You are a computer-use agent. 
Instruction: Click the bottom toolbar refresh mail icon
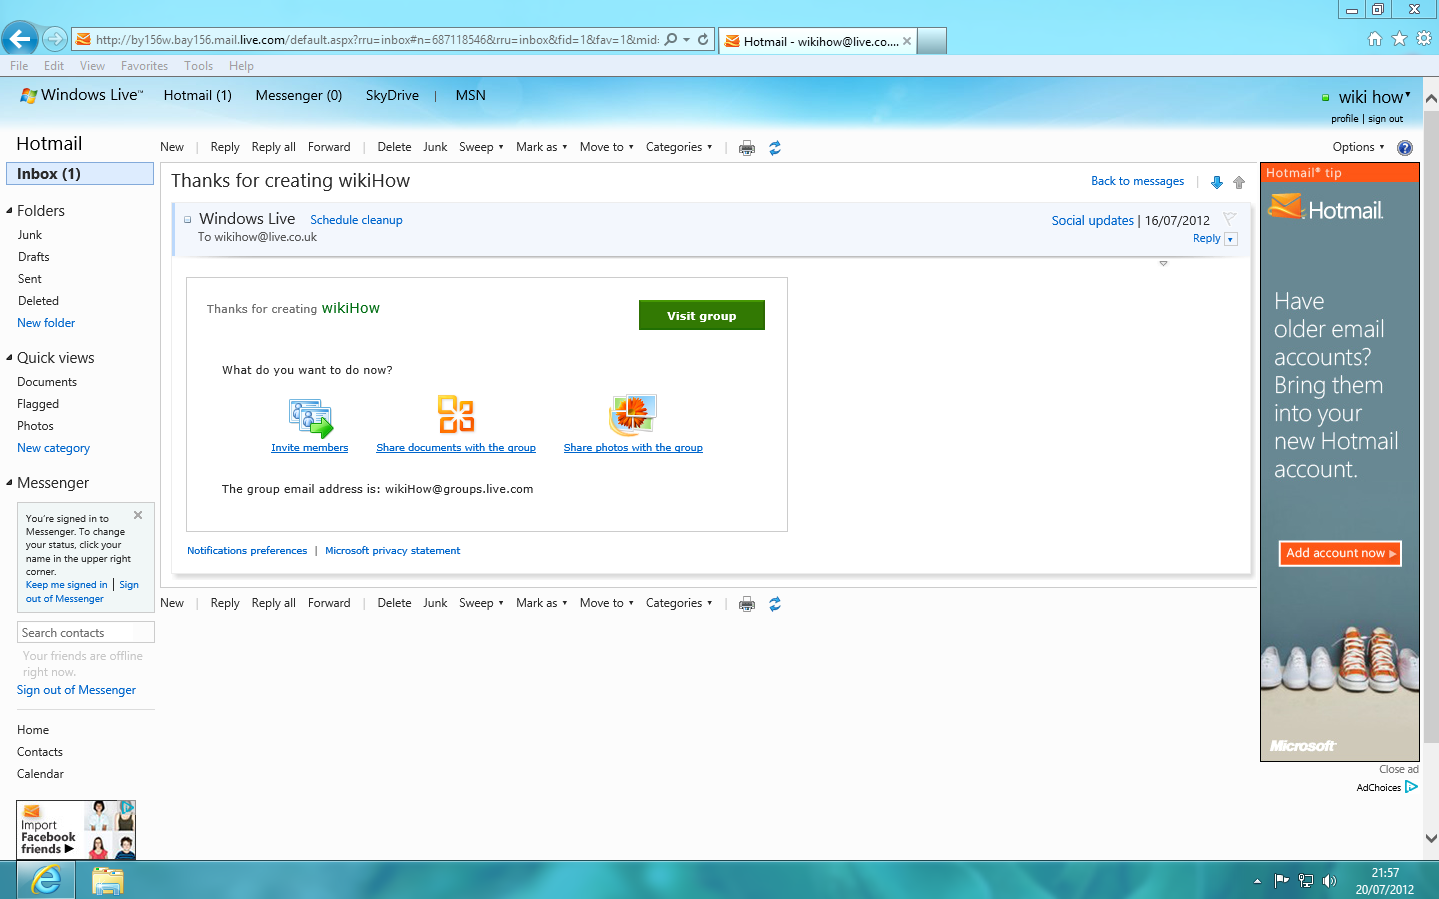coord(775,604)
